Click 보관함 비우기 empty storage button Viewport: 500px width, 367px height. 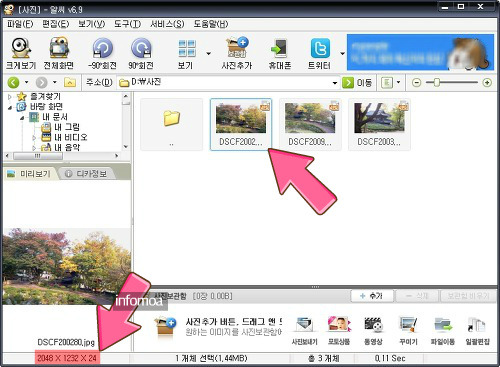(x=467, y=296)
